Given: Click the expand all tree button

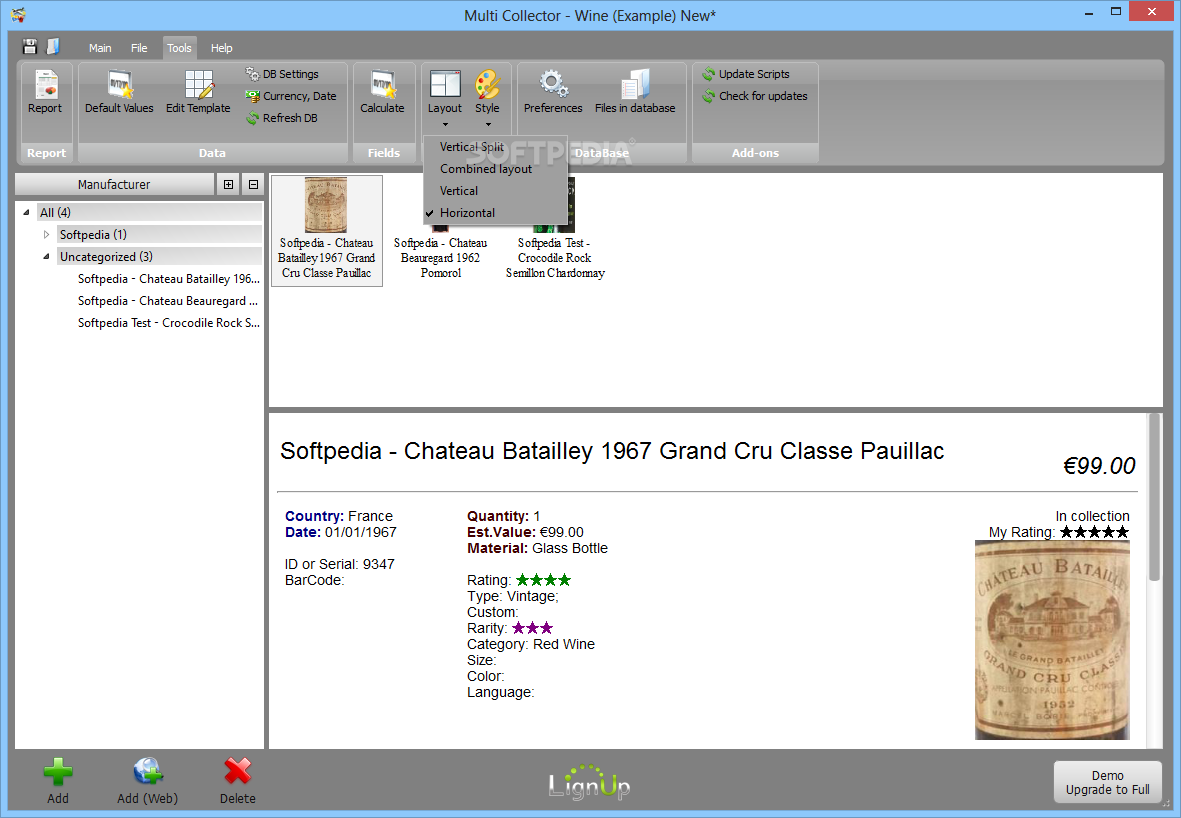Looking at the screenshot, I should click(228, 185).
